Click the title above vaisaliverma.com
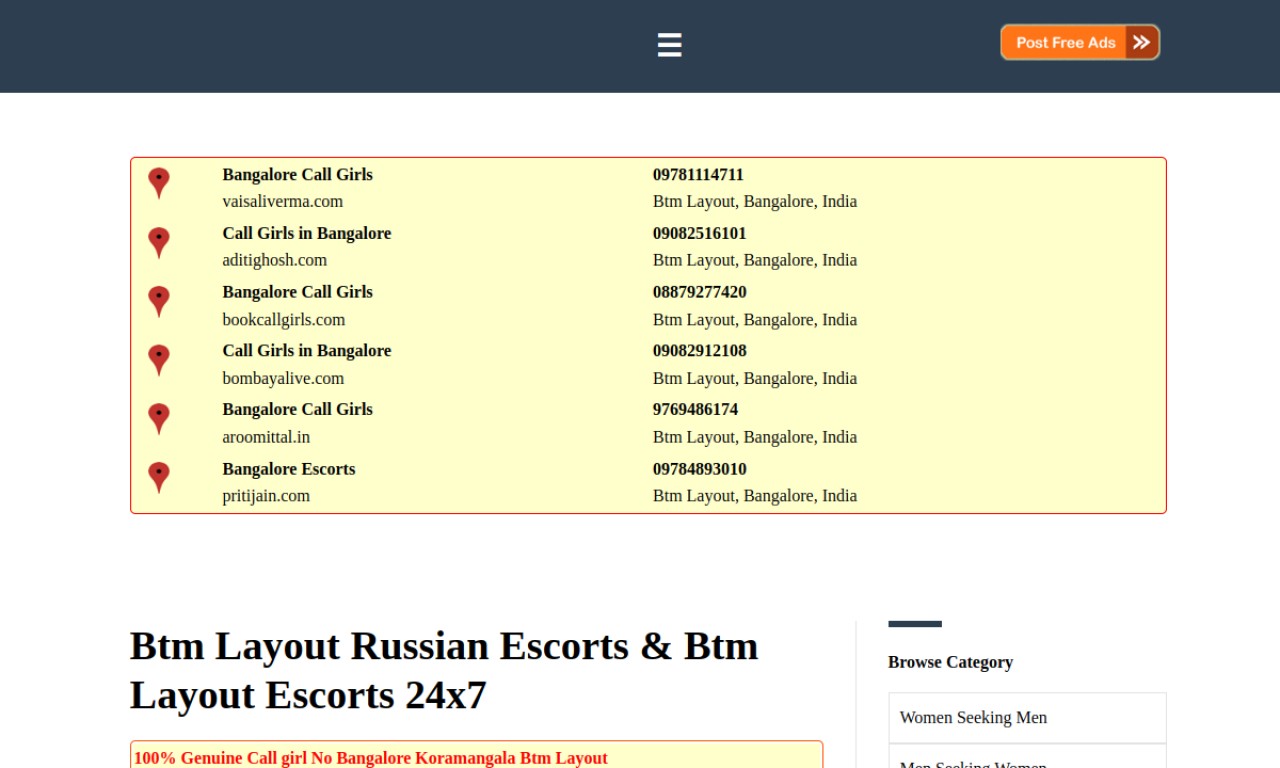The width and height of the screenshot is (1280, 768). coord(297,175)
